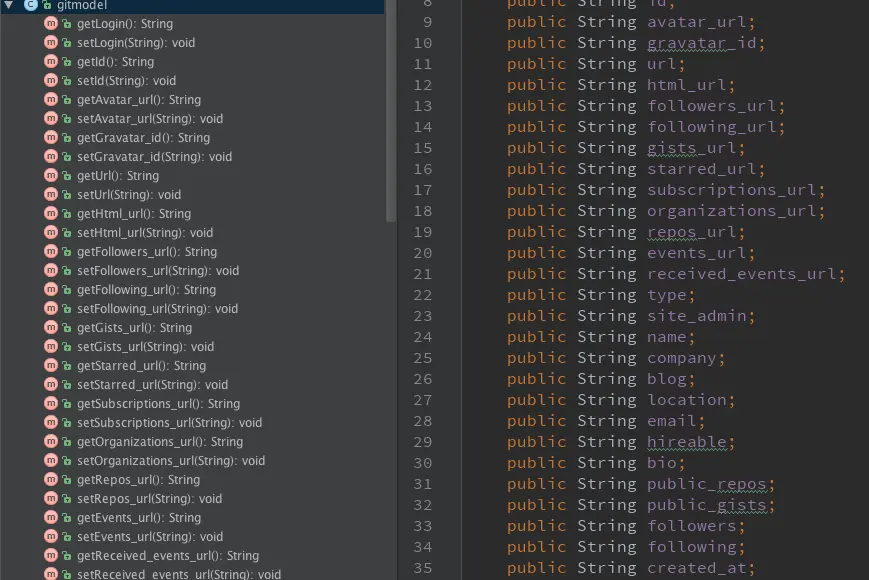This screenshot has height=580, width=869.
Task: Place cursor on html_url field
Action: pos(686,85)
